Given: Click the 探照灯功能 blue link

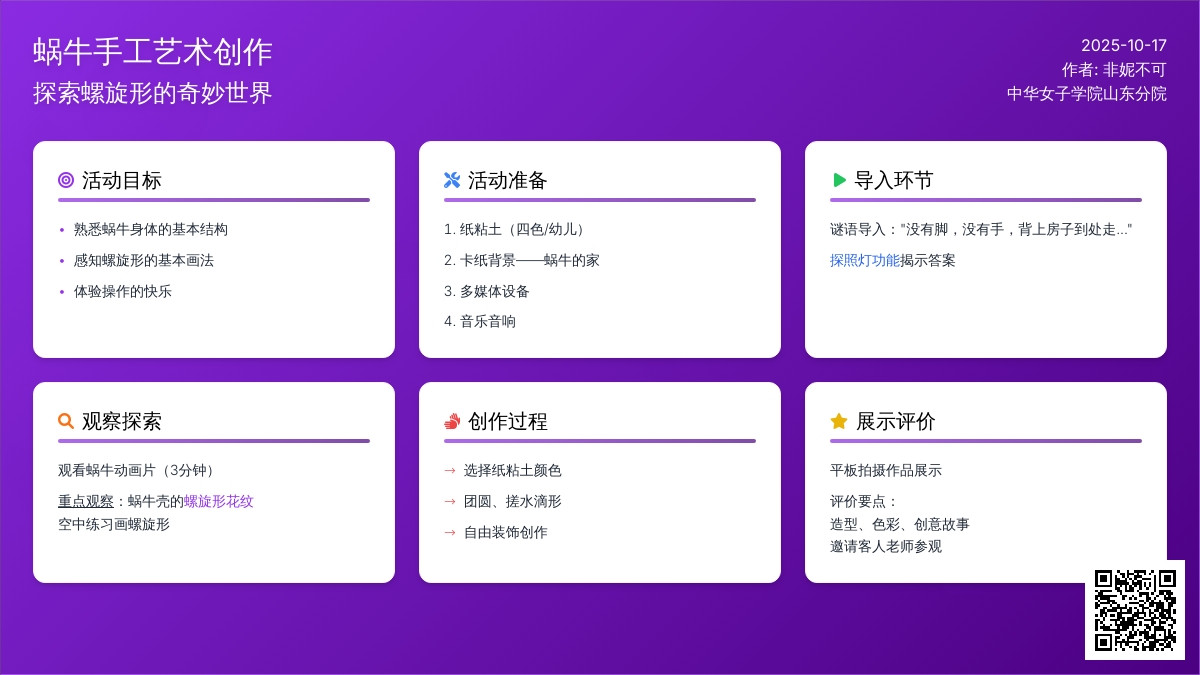Looking at the screenshot, I should click(x=864, y=260).
